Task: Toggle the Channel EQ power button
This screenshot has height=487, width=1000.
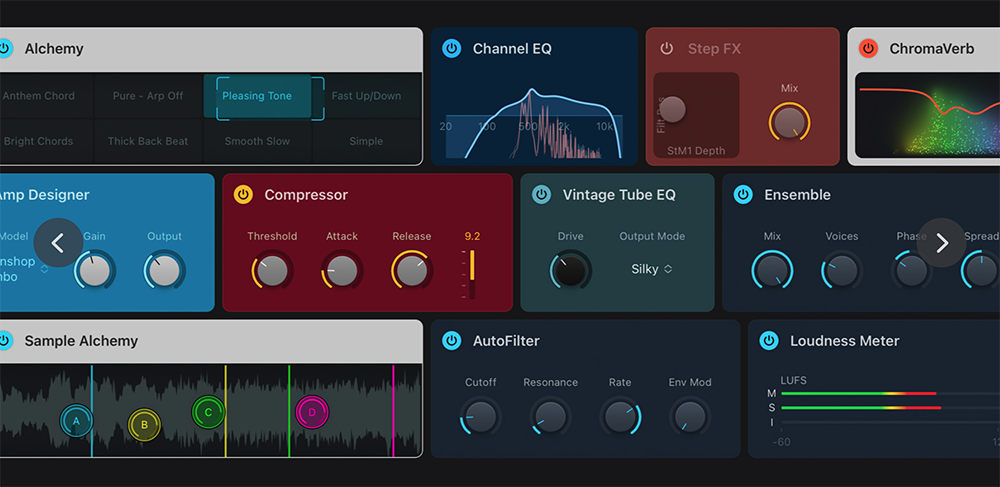Action: click(451, 49)
